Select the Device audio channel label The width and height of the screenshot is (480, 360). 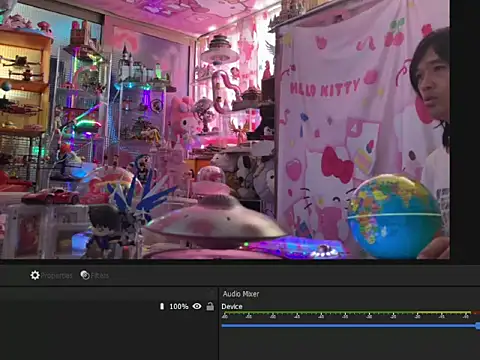pyautogui.click(x=232, y=307)
